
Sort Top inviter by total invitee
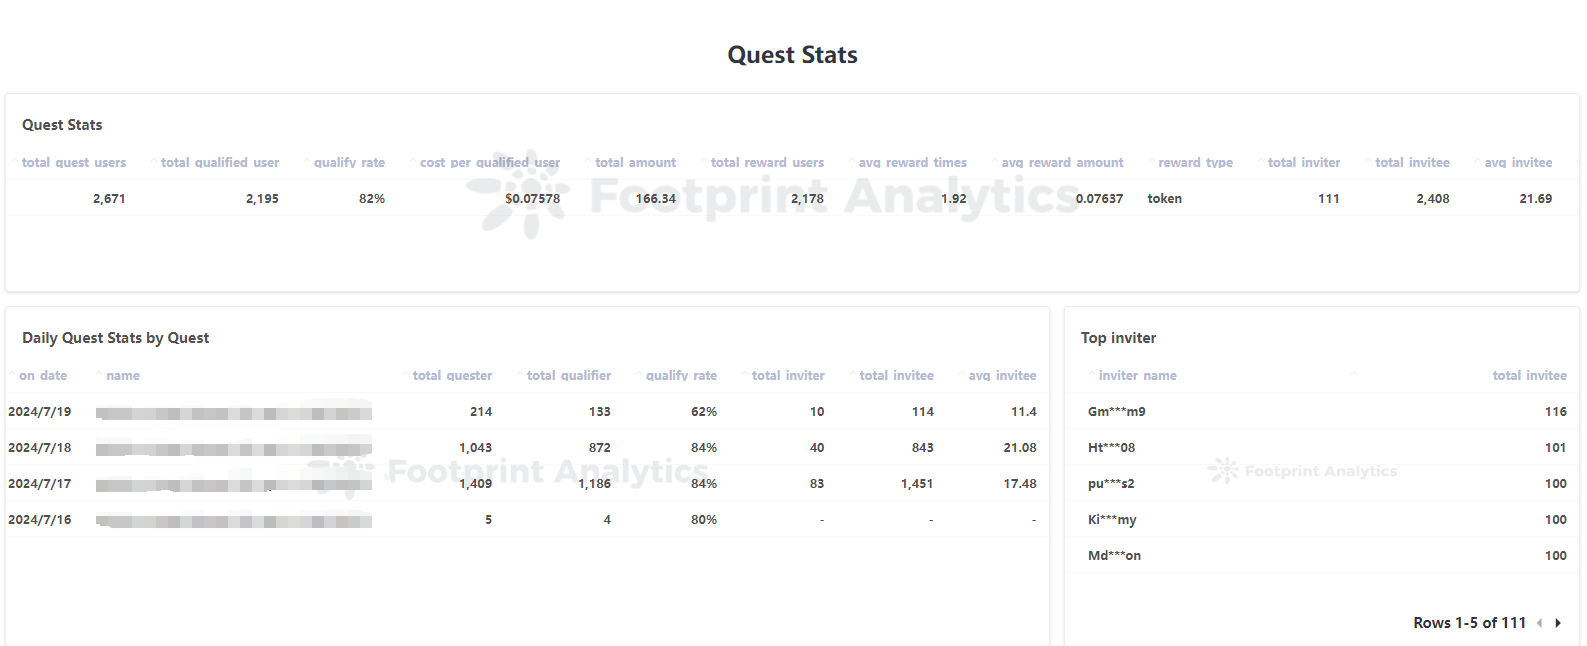point(1529,375)
